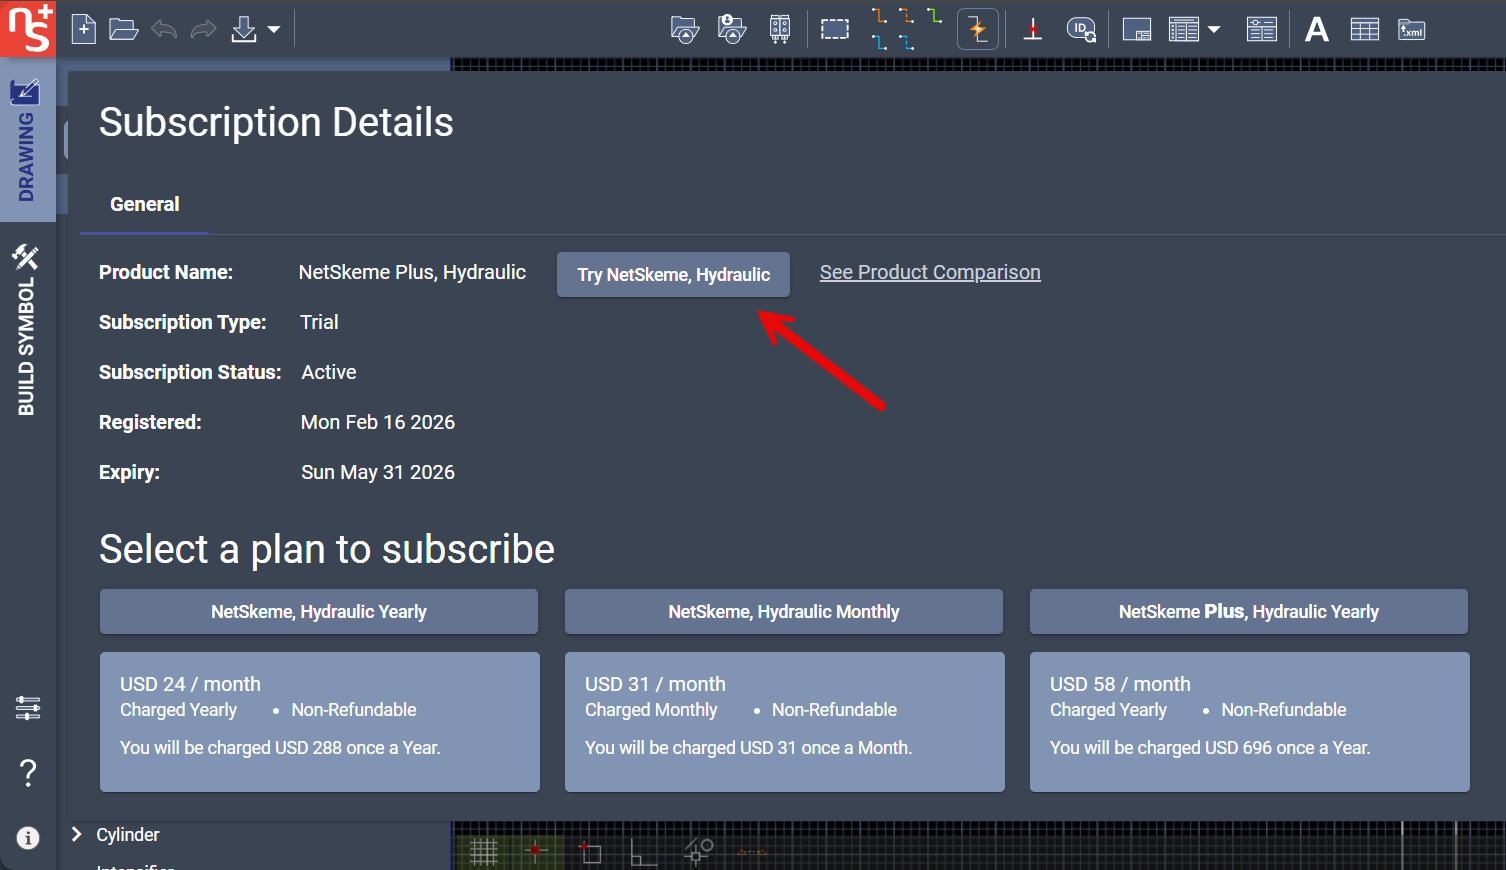Toggle the electrical line tool button

(x=978, y=29)
